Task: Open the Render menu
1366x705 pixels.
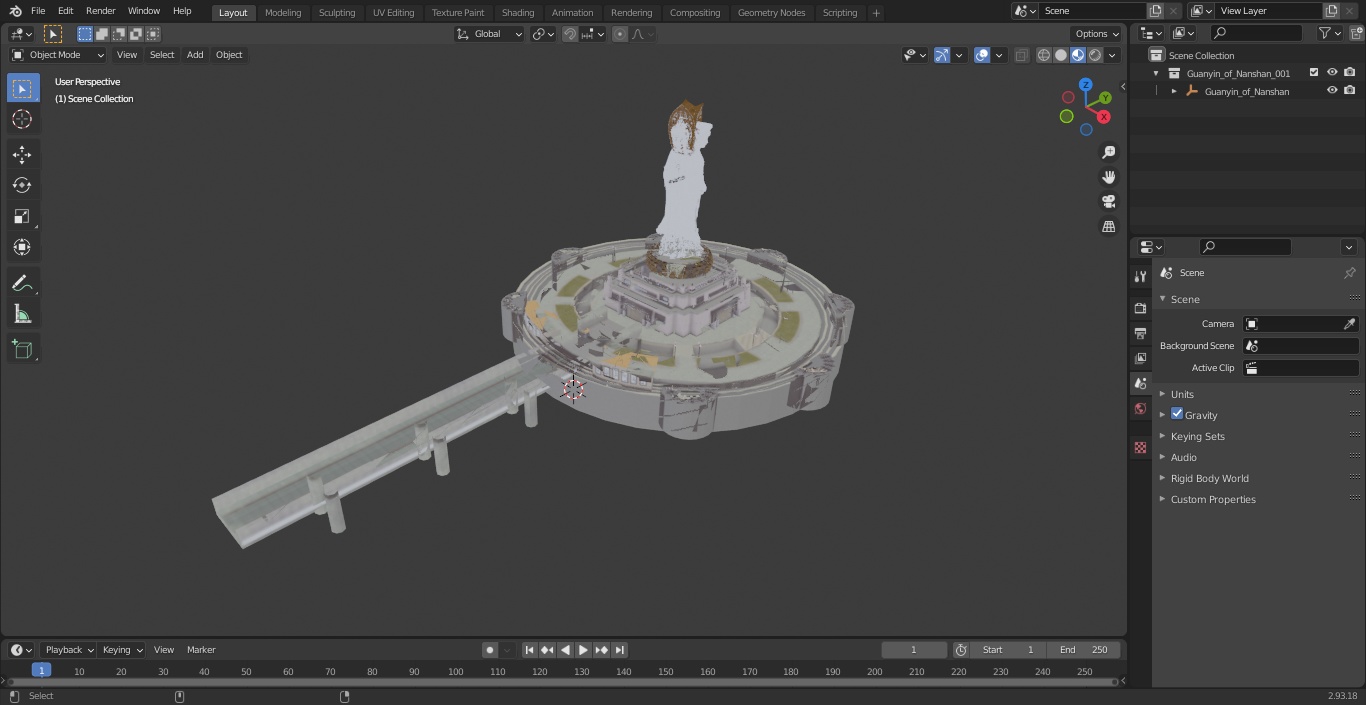Action: [100, 11]
